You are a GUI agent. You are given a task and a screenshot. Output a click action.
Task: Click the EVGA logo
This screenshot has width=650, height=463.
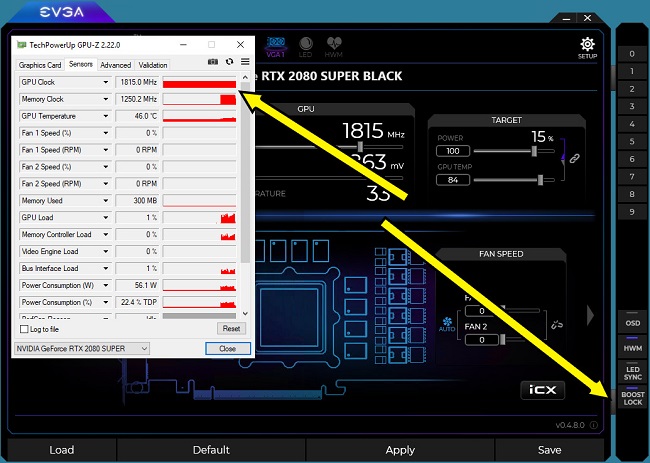(61, 12)
